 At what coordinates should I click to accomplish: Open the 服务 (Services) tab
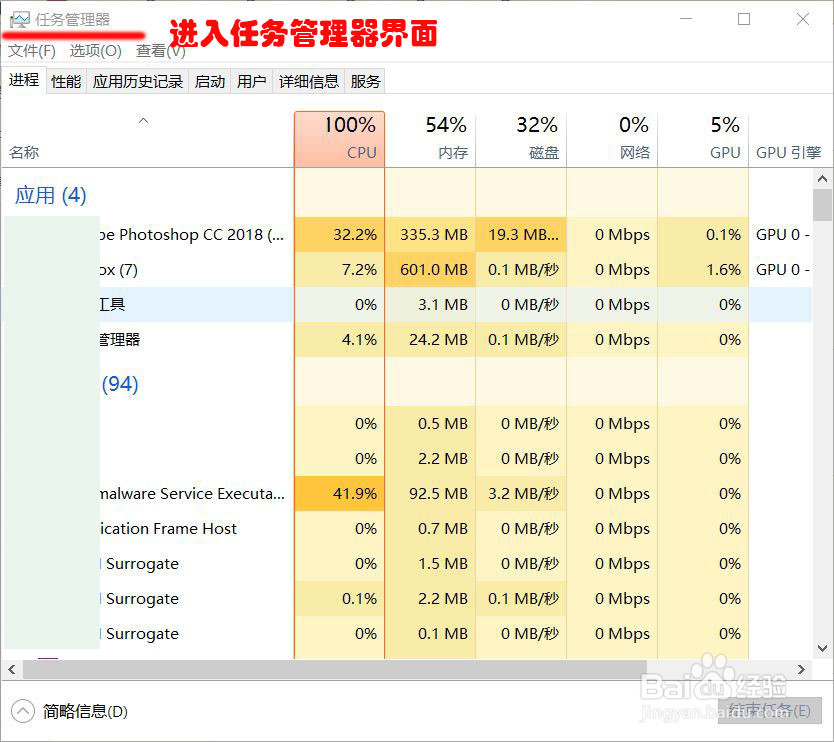tap(365, 81)
